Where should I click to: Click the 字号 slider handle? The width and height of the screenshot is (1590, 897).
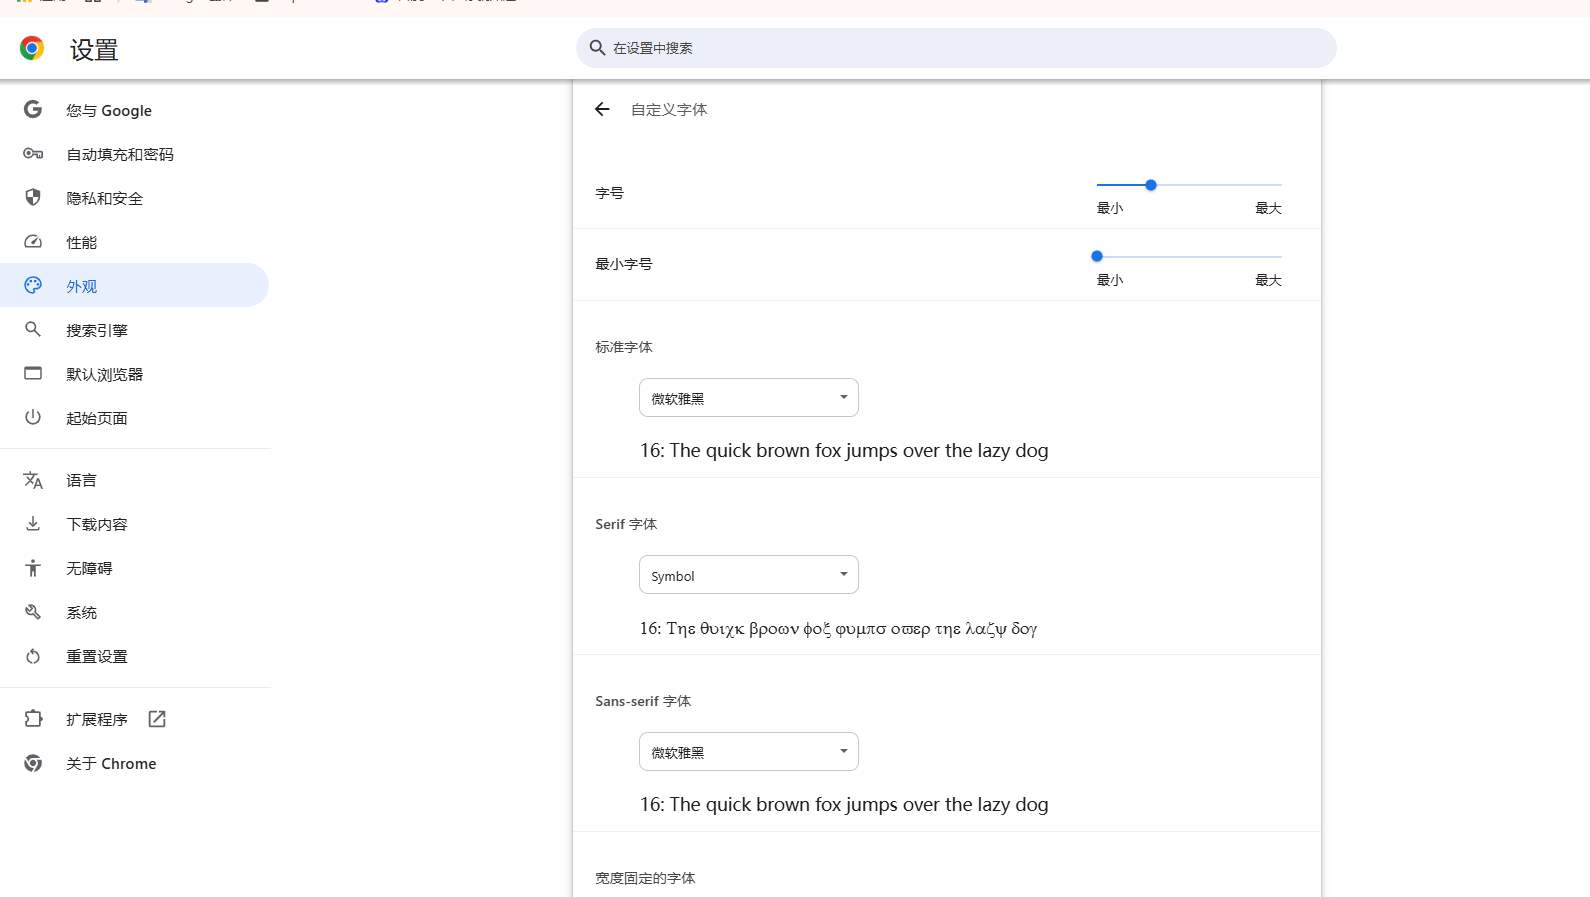pyautogui.click(x=1151, y=185)
